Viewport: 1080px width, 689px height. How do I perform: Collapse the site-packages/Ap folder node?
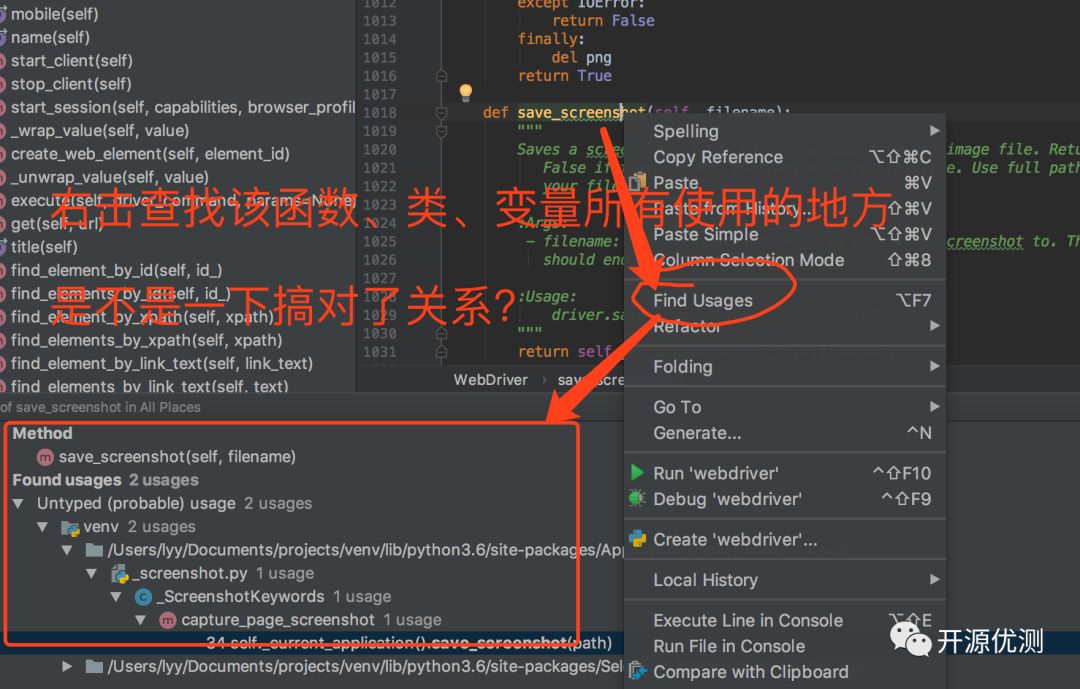coord(67,550)
